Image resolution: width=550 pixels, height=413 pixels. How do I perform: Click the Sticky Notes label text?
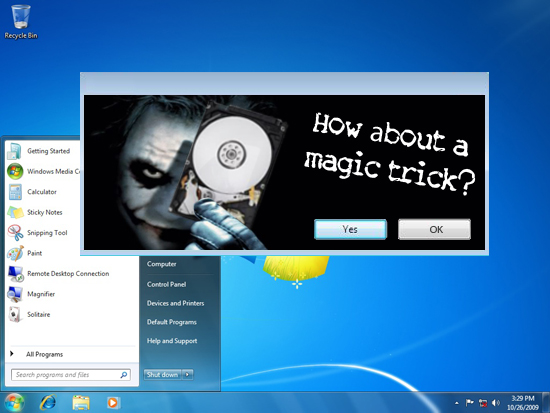pos(45,212)
